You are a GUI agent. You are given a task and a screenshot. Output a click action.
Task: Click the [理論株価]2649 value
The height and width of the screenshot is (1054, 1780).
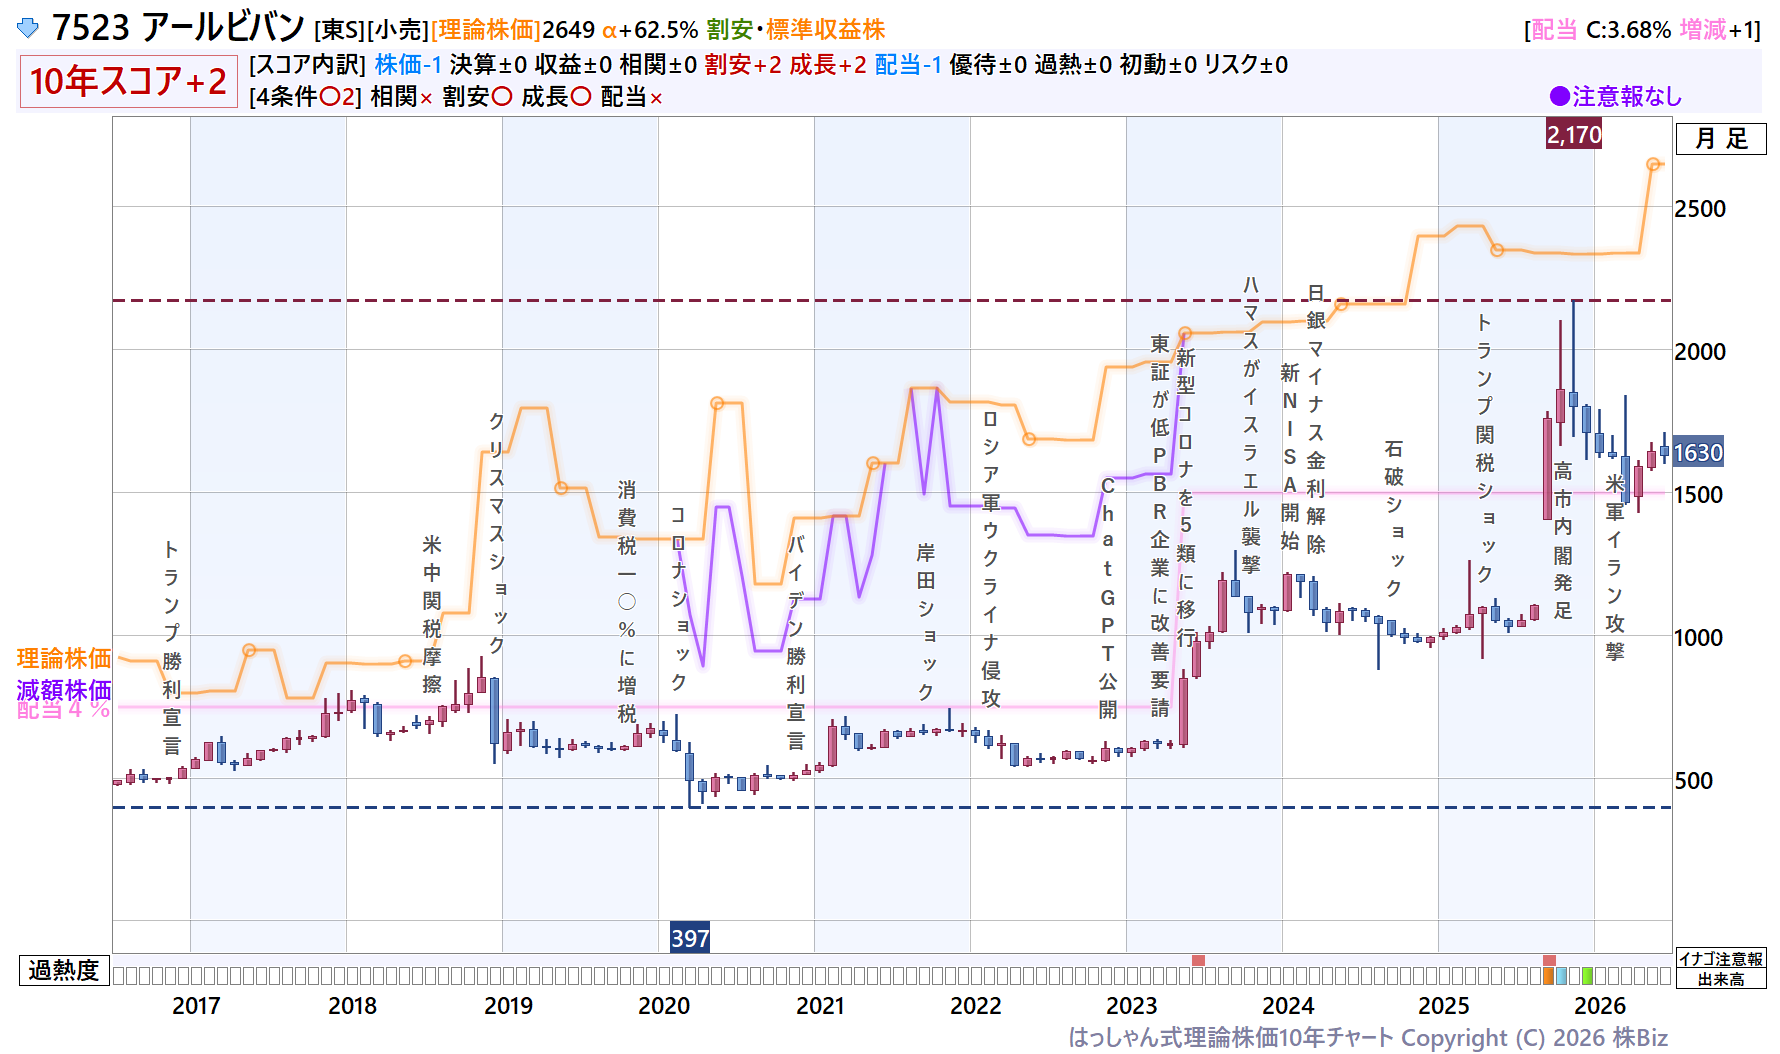[x=512, y=30]
